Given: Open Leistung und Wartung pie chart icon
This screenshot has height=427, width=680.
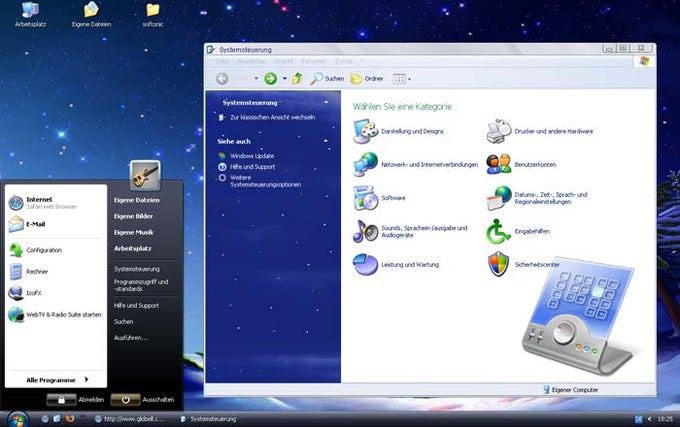Looking at the screenshot, I should tap(366, 264).
